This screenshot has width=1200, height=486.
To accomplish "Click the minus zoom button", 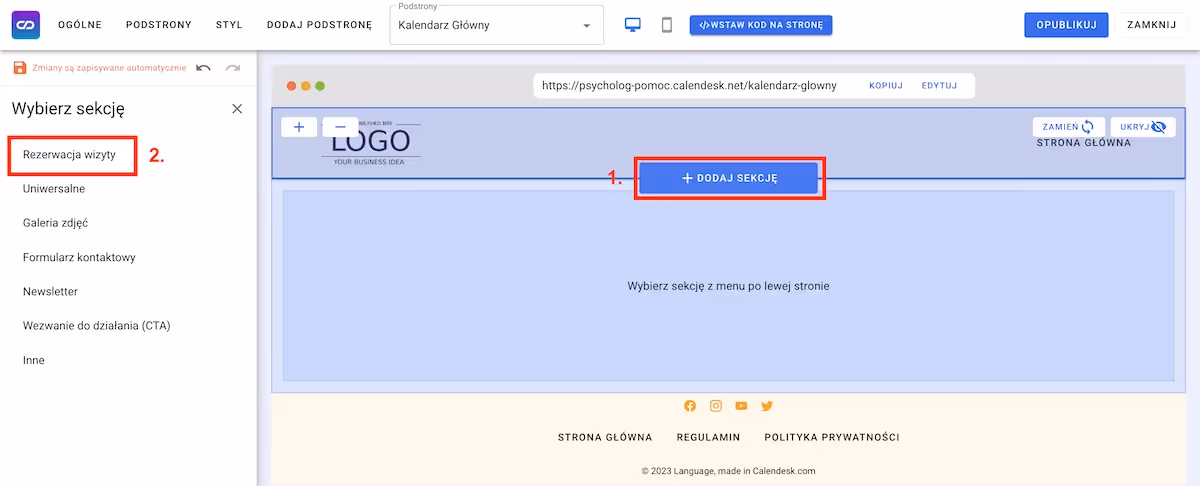I will [340, 127].
